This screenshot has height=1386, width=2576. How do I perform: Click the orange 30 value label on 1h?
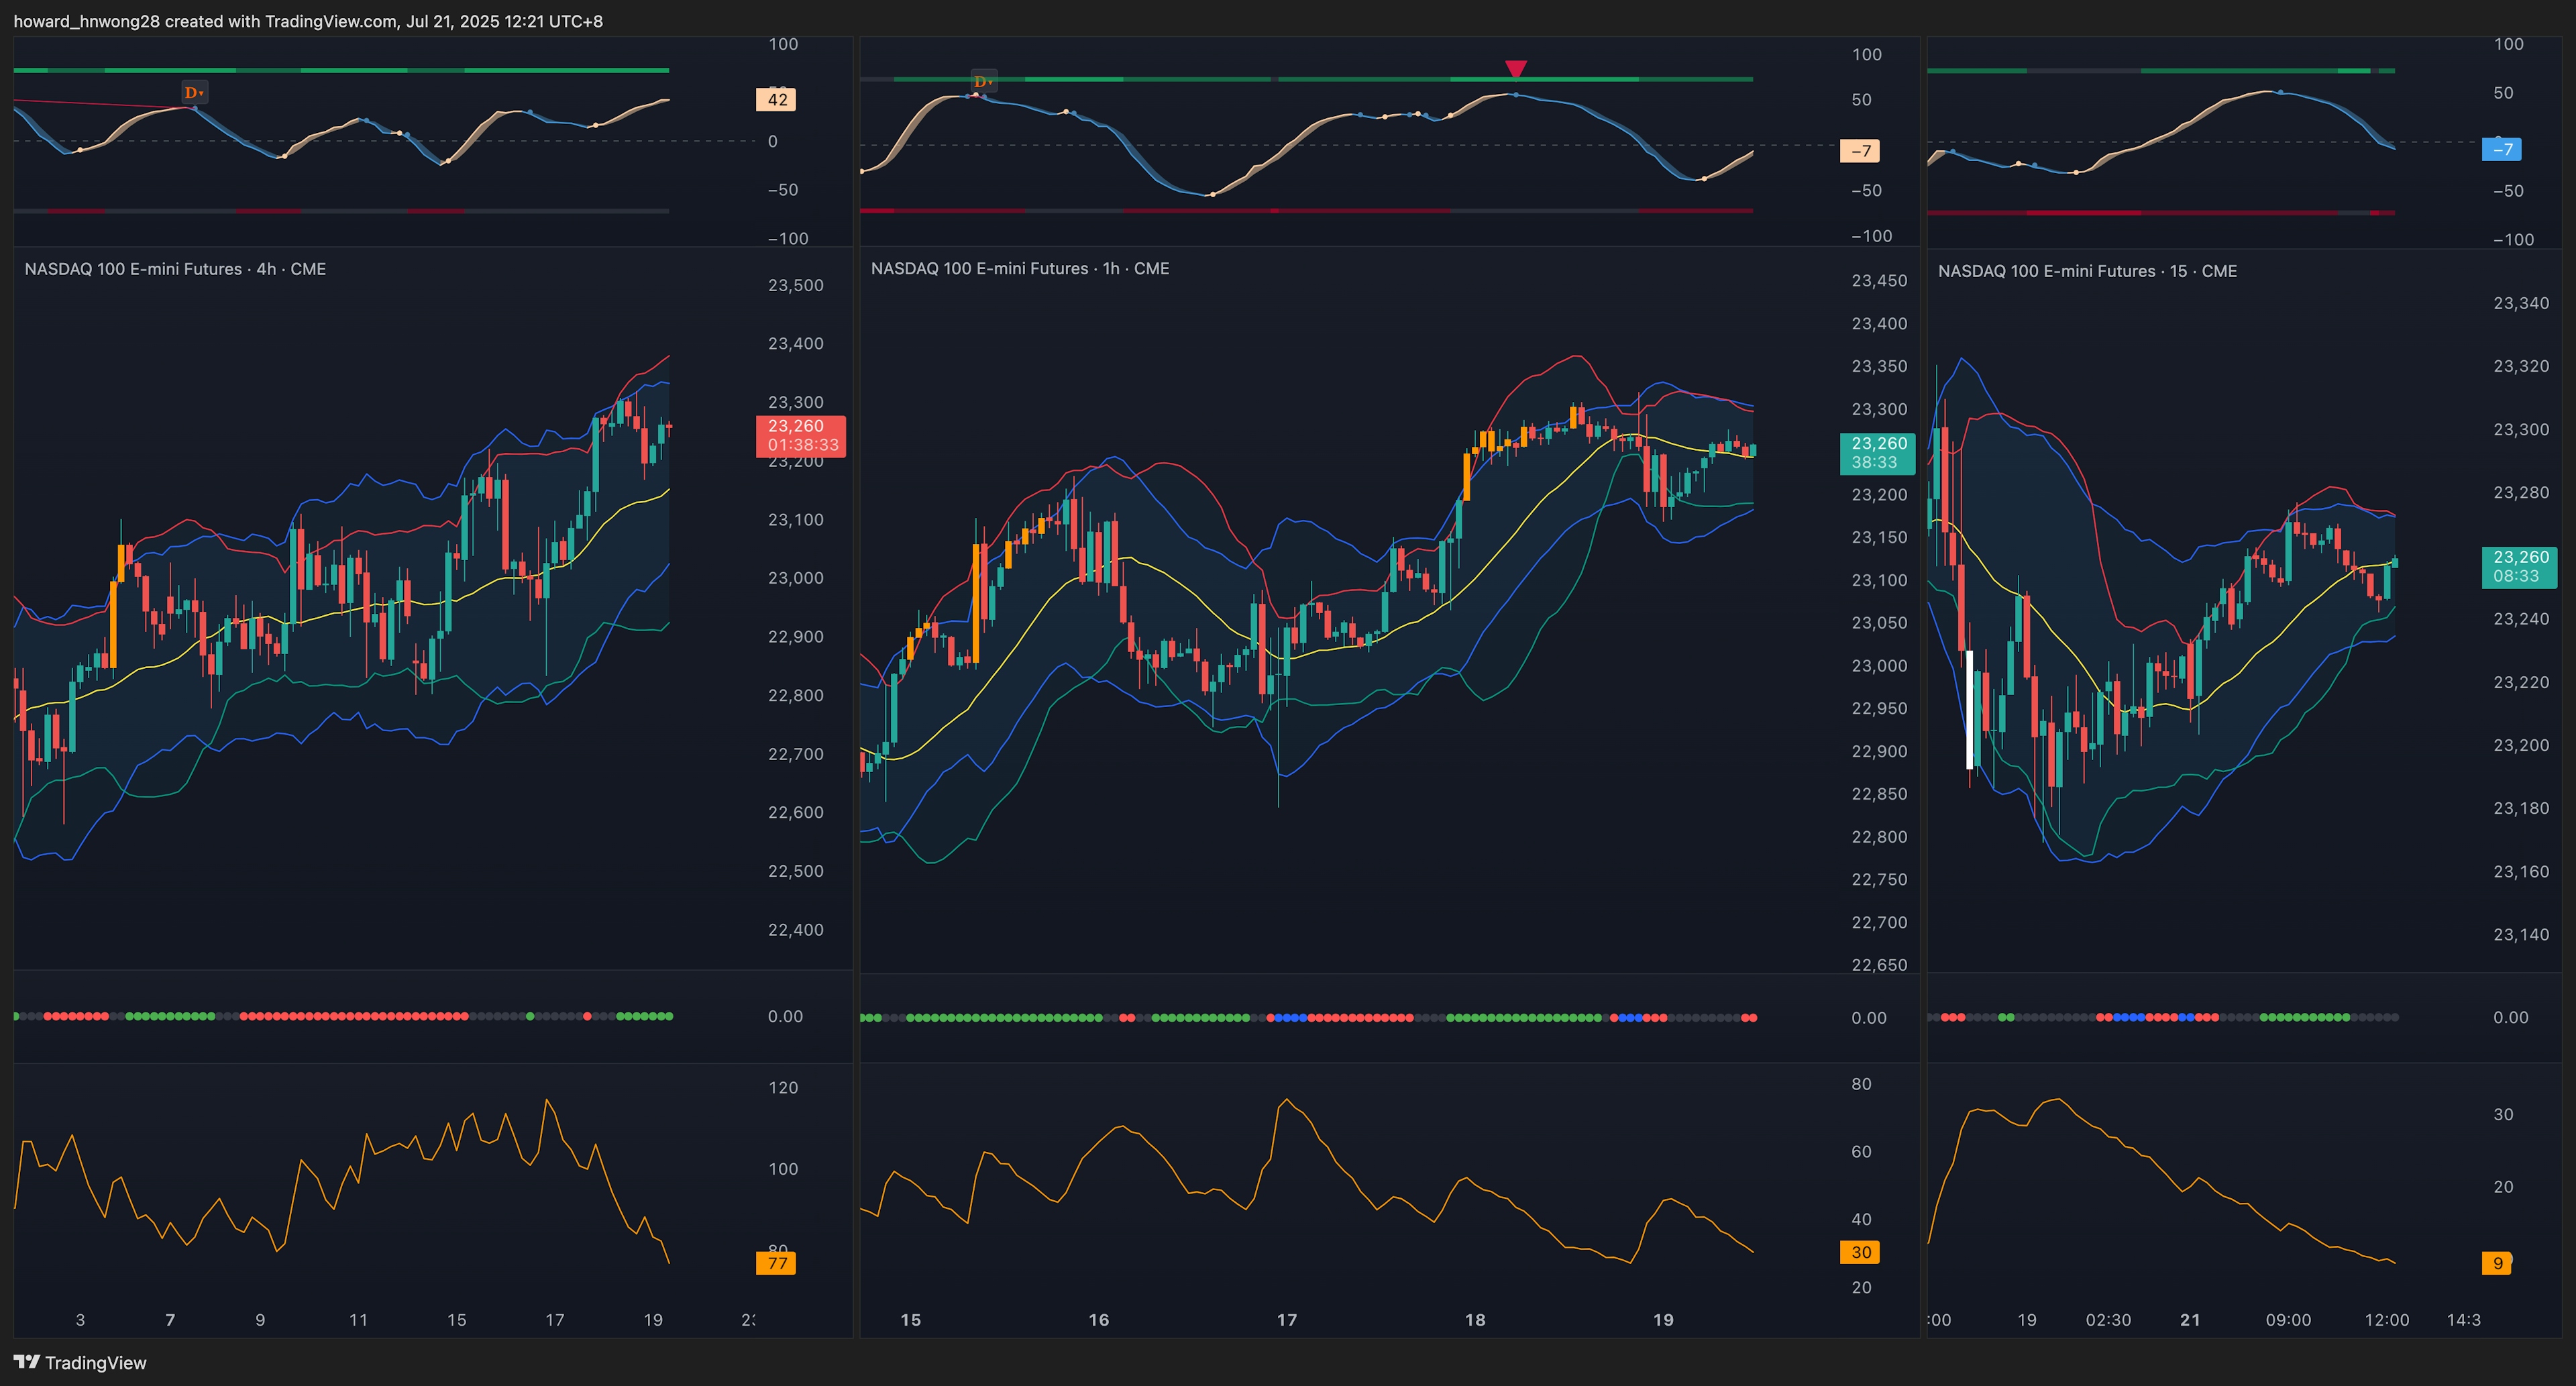coord(1860,1252)
